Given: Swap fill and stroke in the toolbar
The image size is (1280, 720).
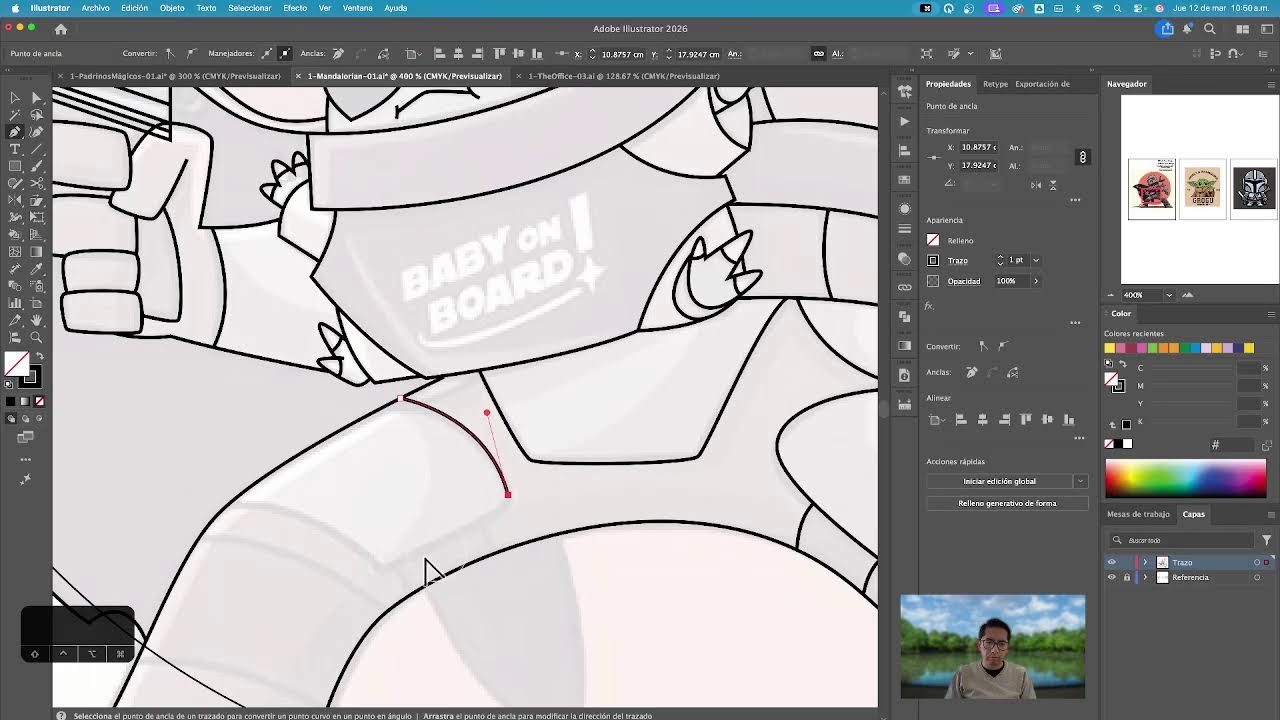Looking at the screenshot, I should pyautogui.click(x=40, y=356).
